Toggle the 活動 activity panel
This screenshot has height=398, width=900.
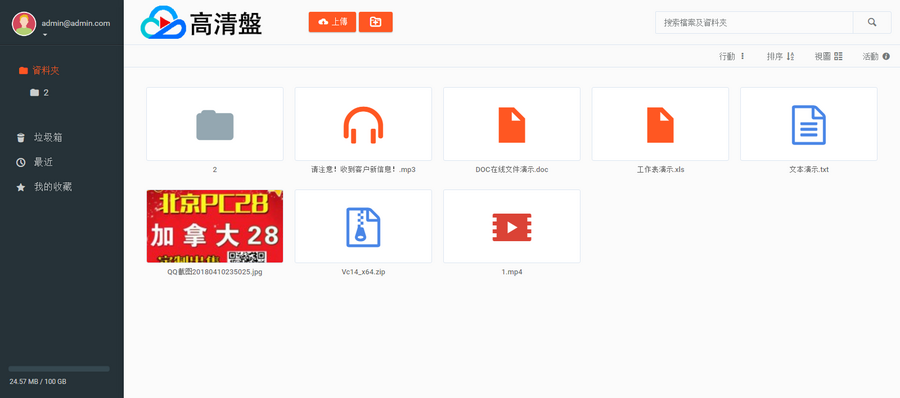pos(876,56)
